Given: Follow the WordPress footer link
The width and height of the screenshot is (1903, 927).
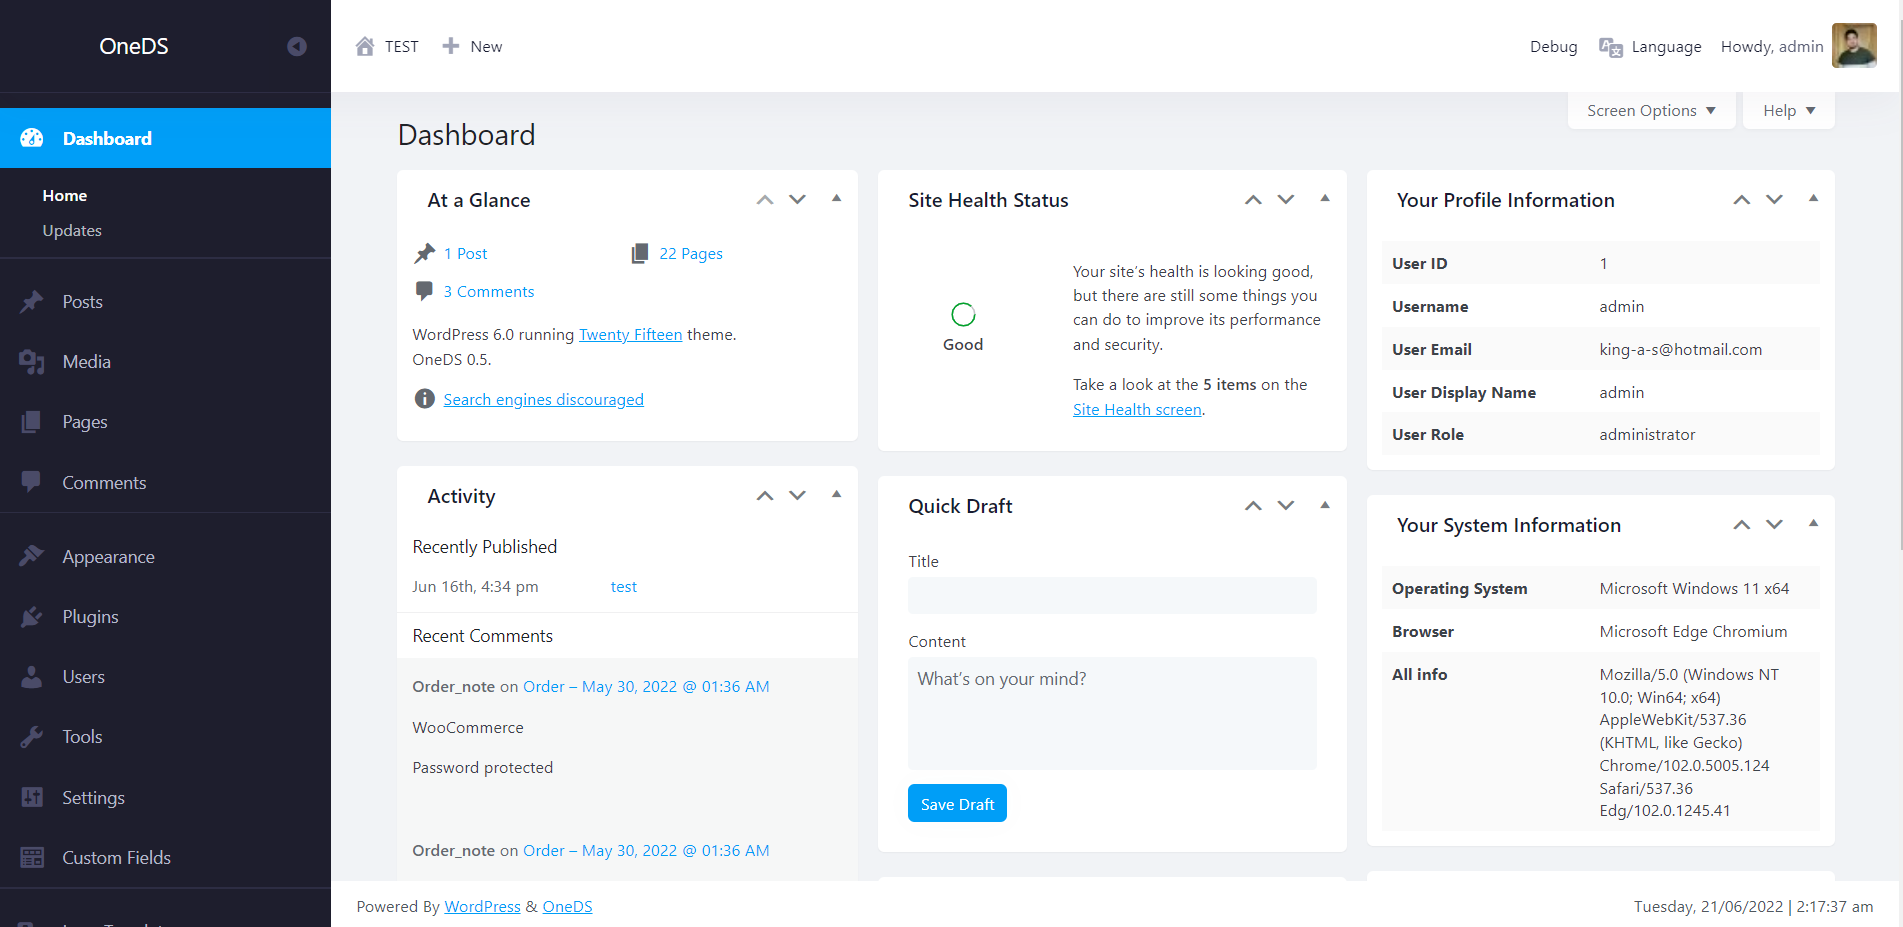Looking at the screenshot, I should click(x=482, y=906).
